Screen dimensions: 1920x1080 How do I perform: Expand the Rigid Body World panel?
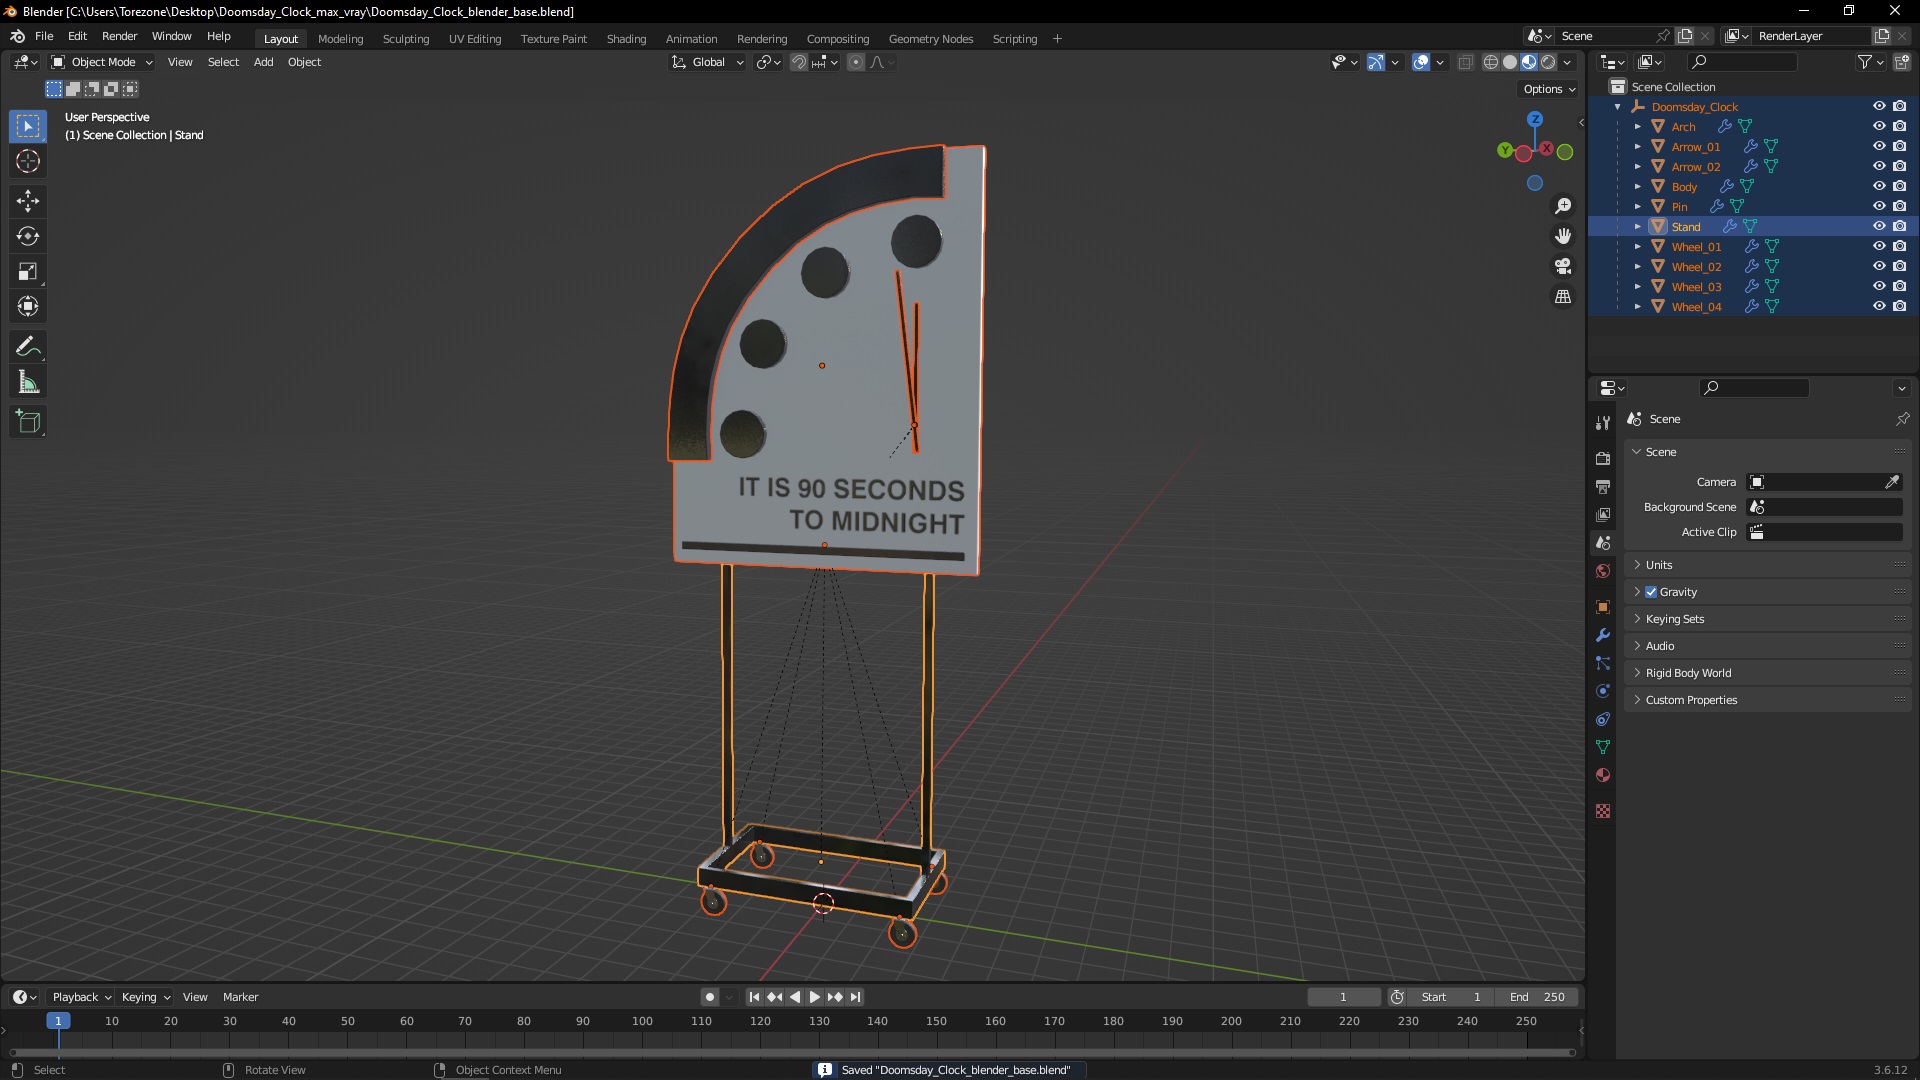click(x=1688, y=673)
